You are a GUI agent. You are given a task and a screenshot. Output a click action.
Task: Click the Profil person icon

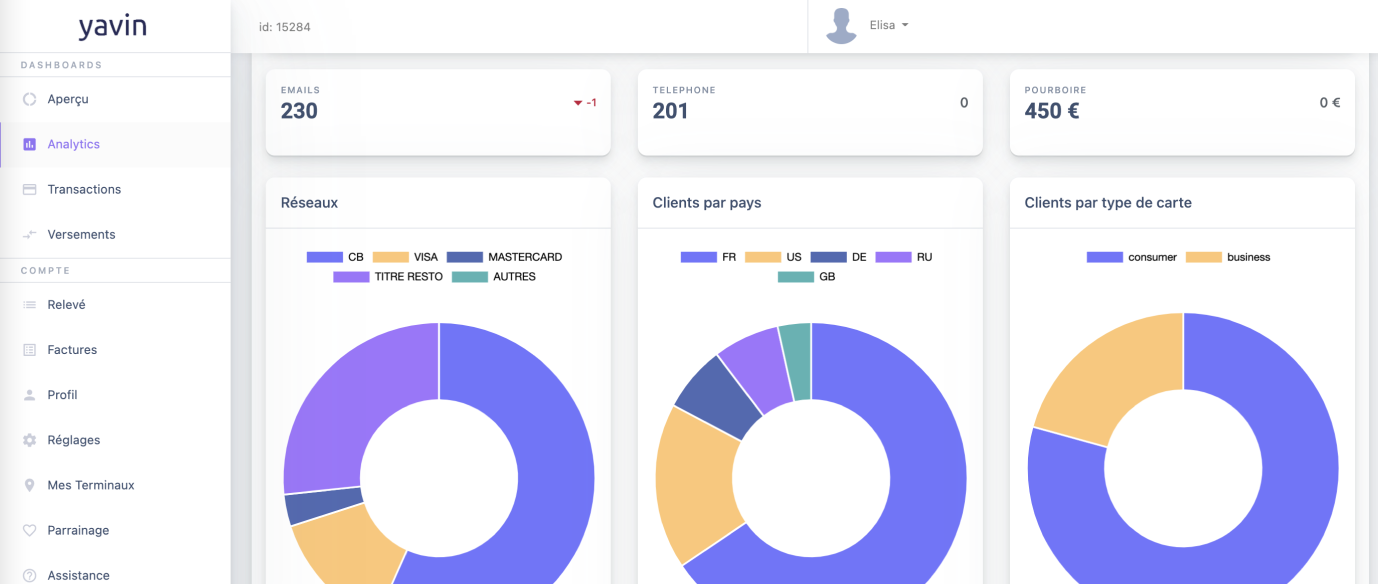coord(29,395)
